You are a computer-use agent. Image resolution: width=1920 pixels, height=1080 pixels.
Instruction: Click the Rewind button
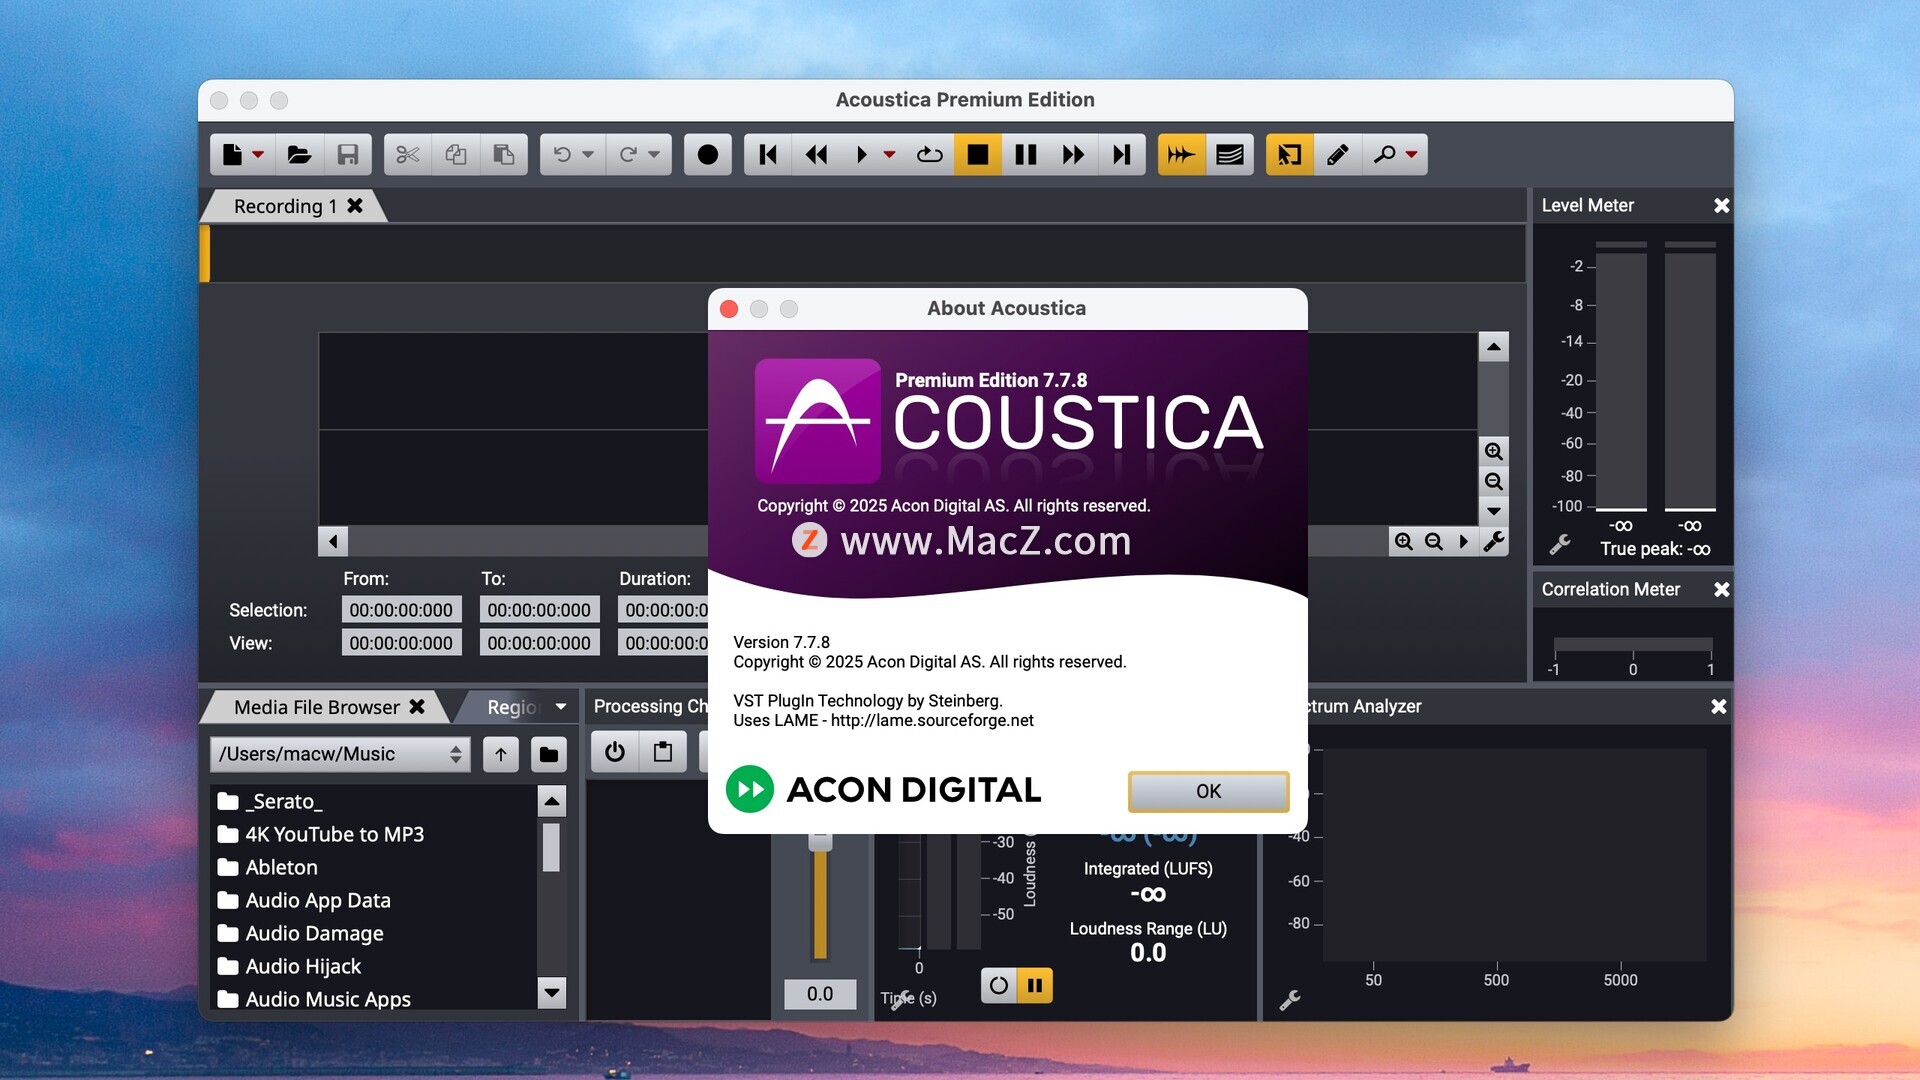tap(816, 154)
